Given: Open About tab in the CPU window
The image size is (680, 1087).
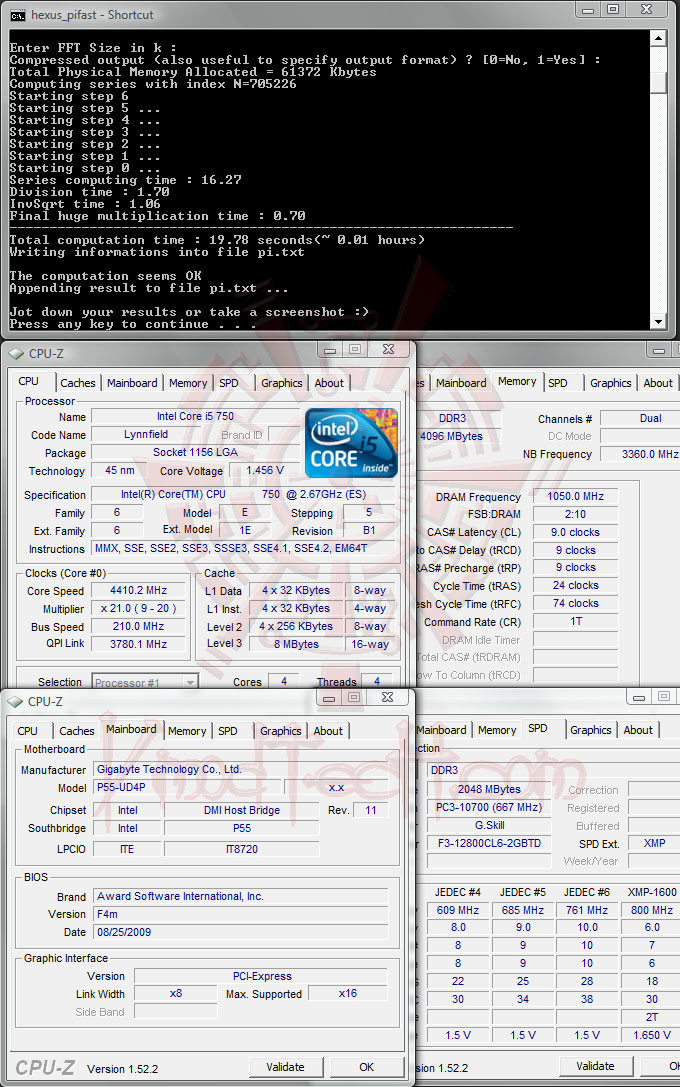Looking at the screenshot, I should 329,383.
